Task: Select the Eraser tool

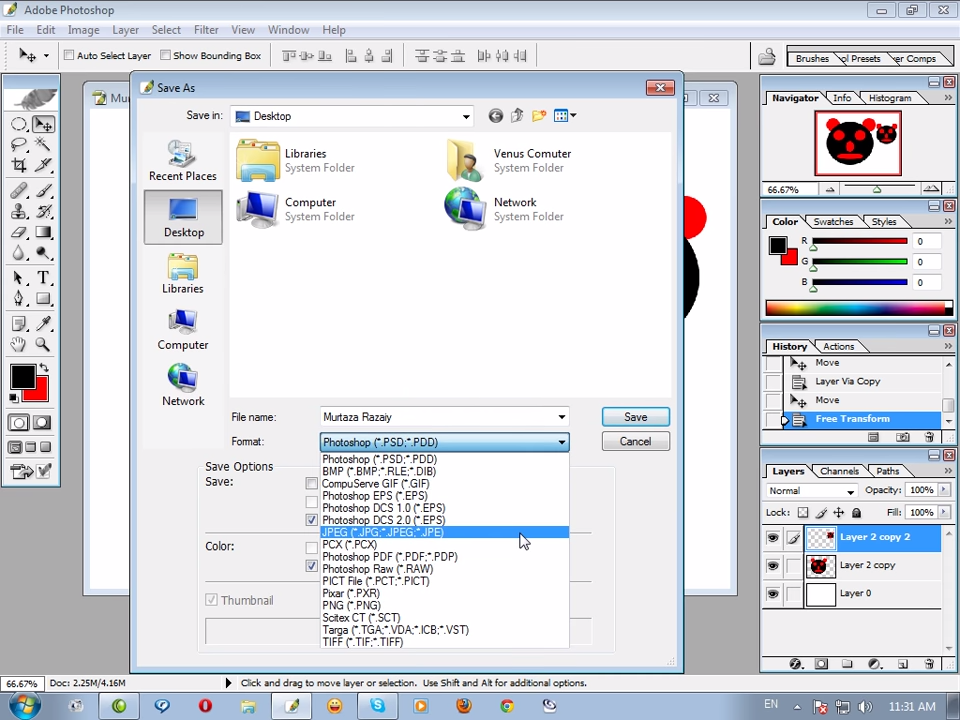Action: tap(18, 232)
